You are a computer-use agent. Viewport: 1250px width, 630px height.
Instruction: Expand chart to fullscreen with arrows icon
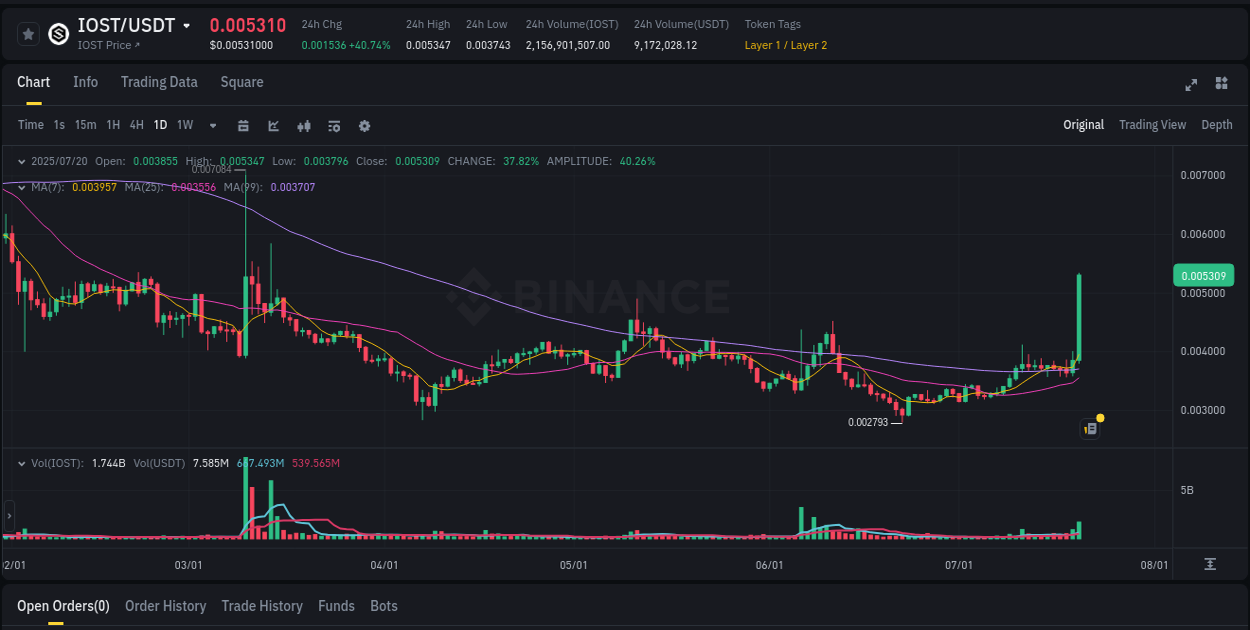[x=1191, y=86]
